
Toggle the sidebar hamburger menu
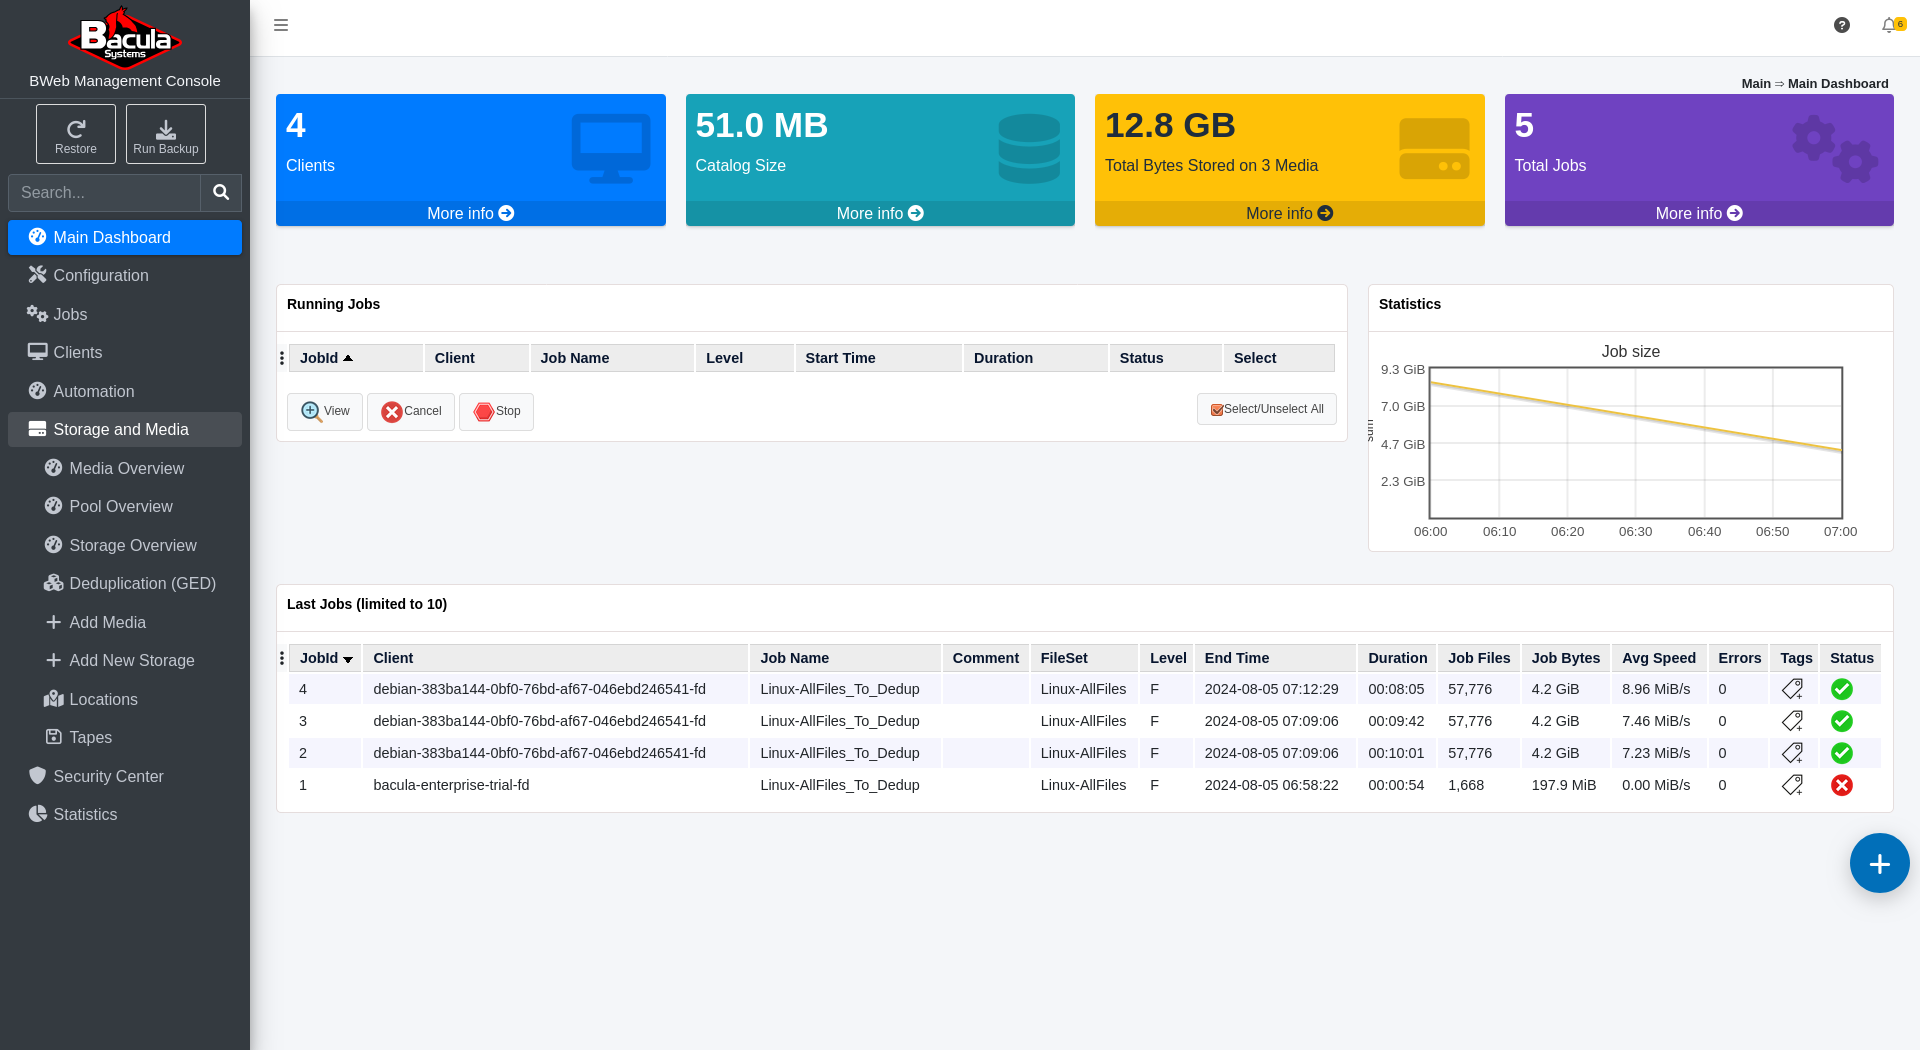click(x=281, y=25)
